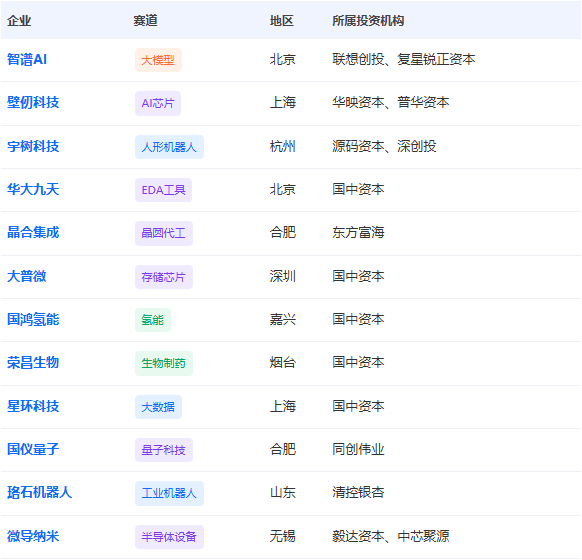Open the 国鸿氢能 company link
The height and width of the screenshot is (560, 582).
[x=33, y=320]
